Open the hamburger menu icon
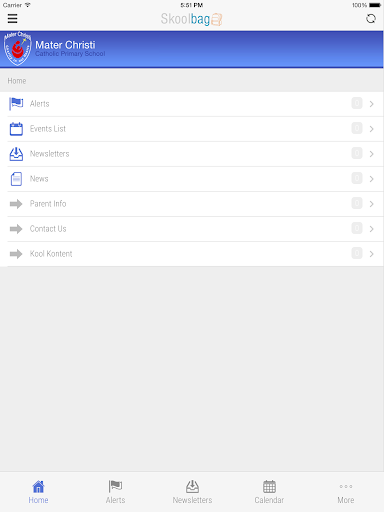This screenshot has height=512, width=384. [12, 19]
